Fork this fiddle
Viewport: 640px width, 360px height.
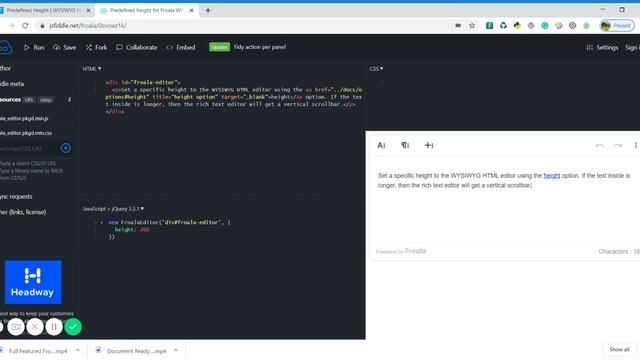click(97, 47)
